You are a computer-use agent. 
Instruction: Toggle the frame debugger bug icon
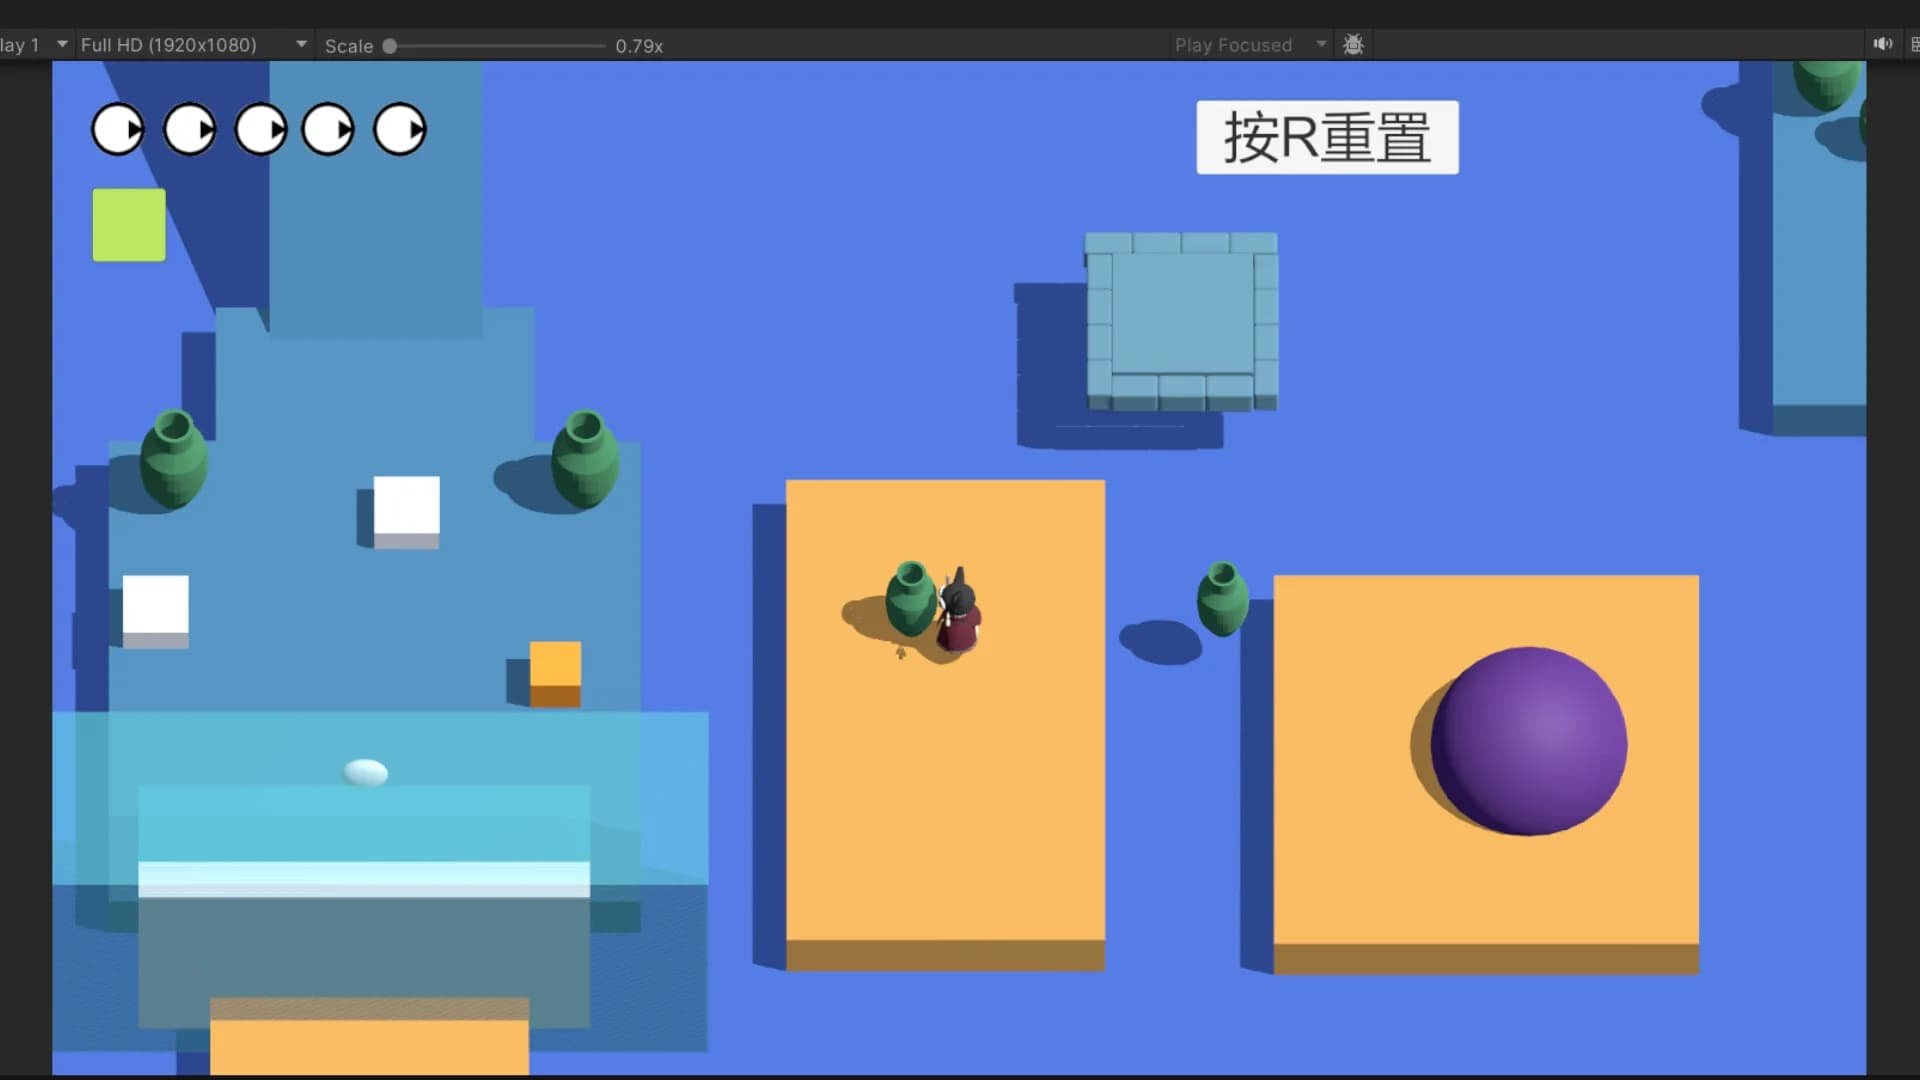click(x=1353, y=45)
